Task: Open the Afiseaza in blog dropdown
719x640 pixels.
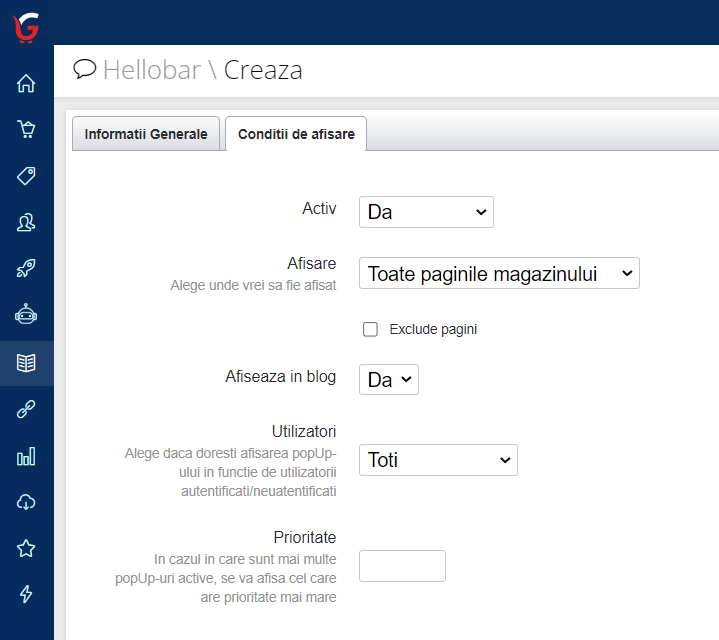Action: (388, 380)
